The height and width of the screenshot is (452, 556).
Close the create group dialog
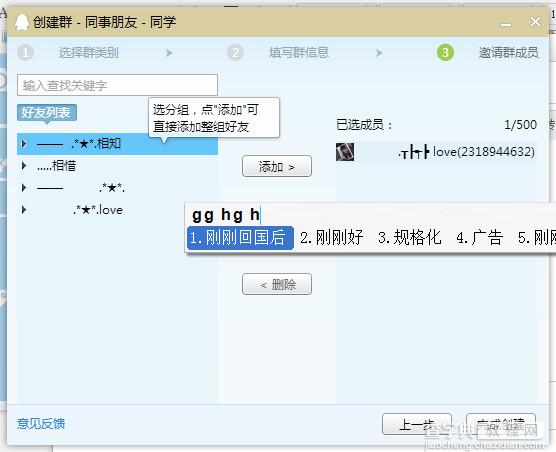pos(535,22)
